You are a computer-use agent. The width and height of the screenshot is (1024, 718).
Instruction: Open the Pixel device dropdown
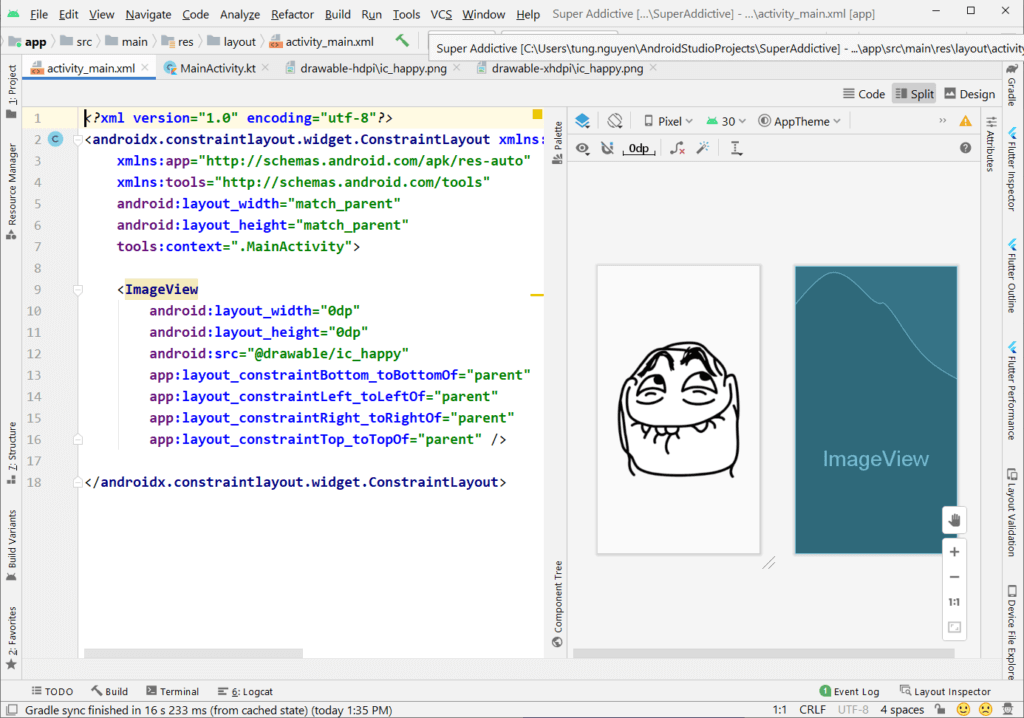click(x=668, y=121)
